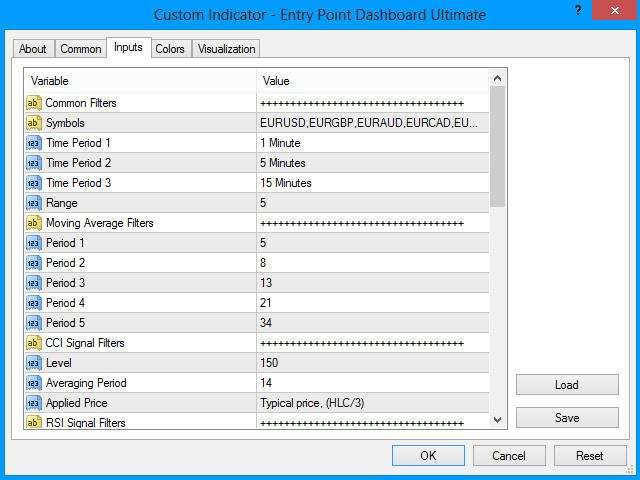This screenshot has height=480, width=640.
Task: Click the plus-sign value of Common Filters
Action: coord(362,103)
